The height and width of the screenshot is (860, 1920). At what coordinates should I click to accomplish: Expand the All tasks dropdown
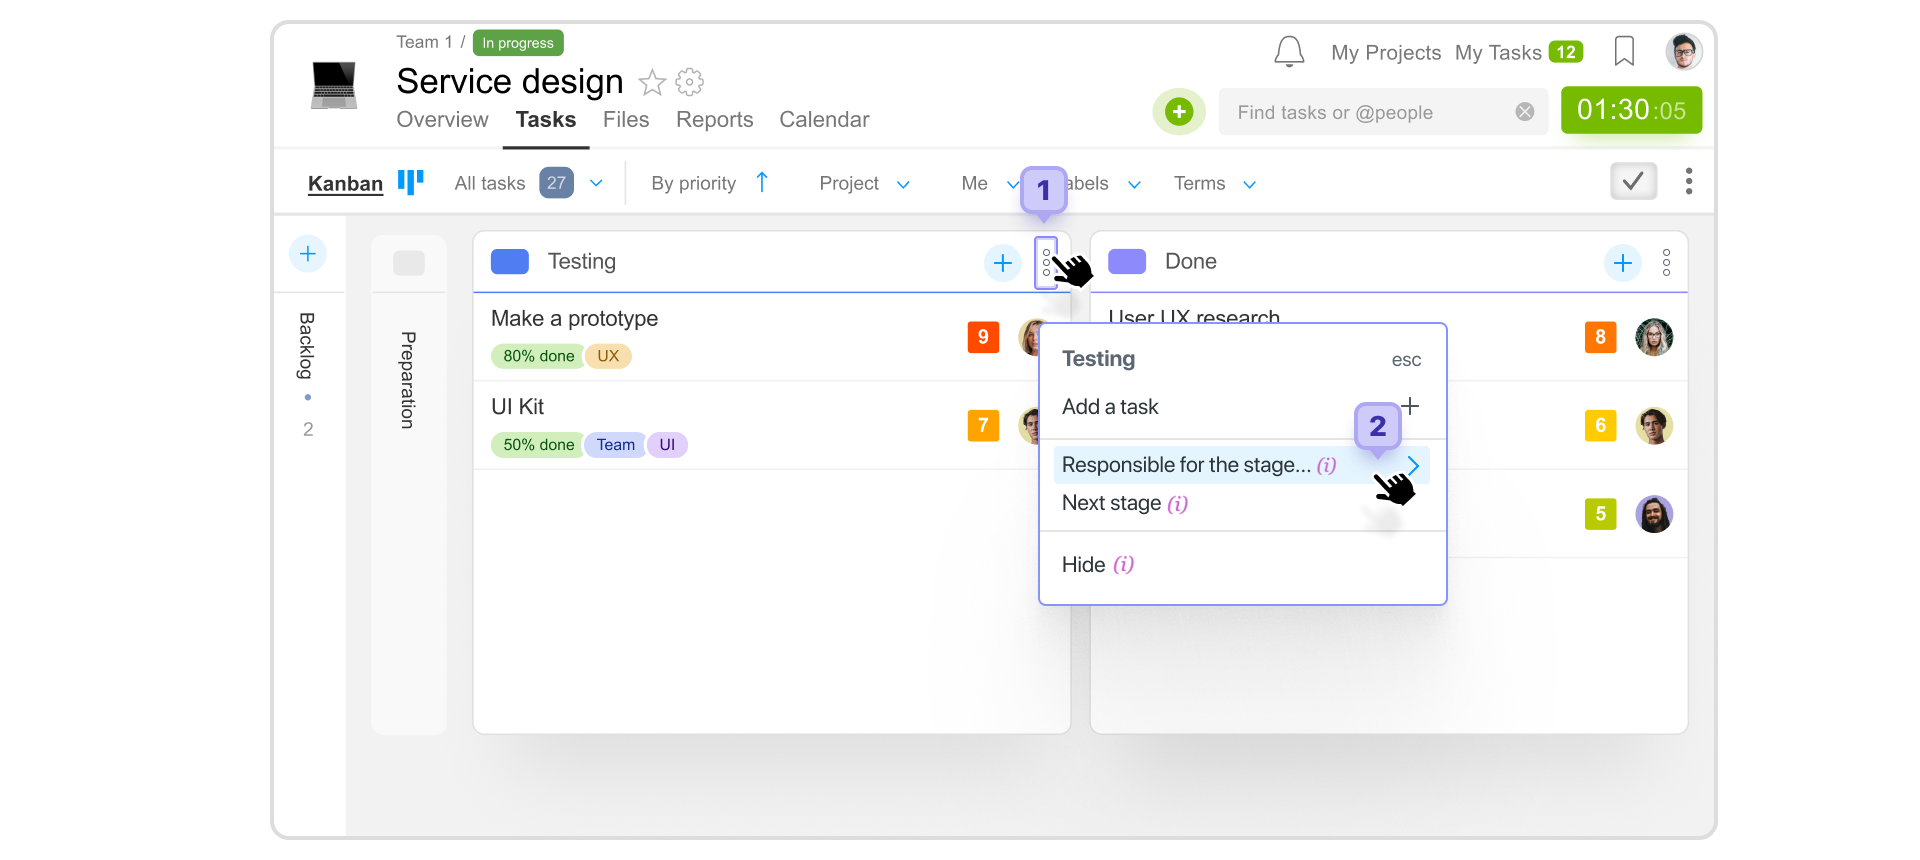[x=596, y=183]
